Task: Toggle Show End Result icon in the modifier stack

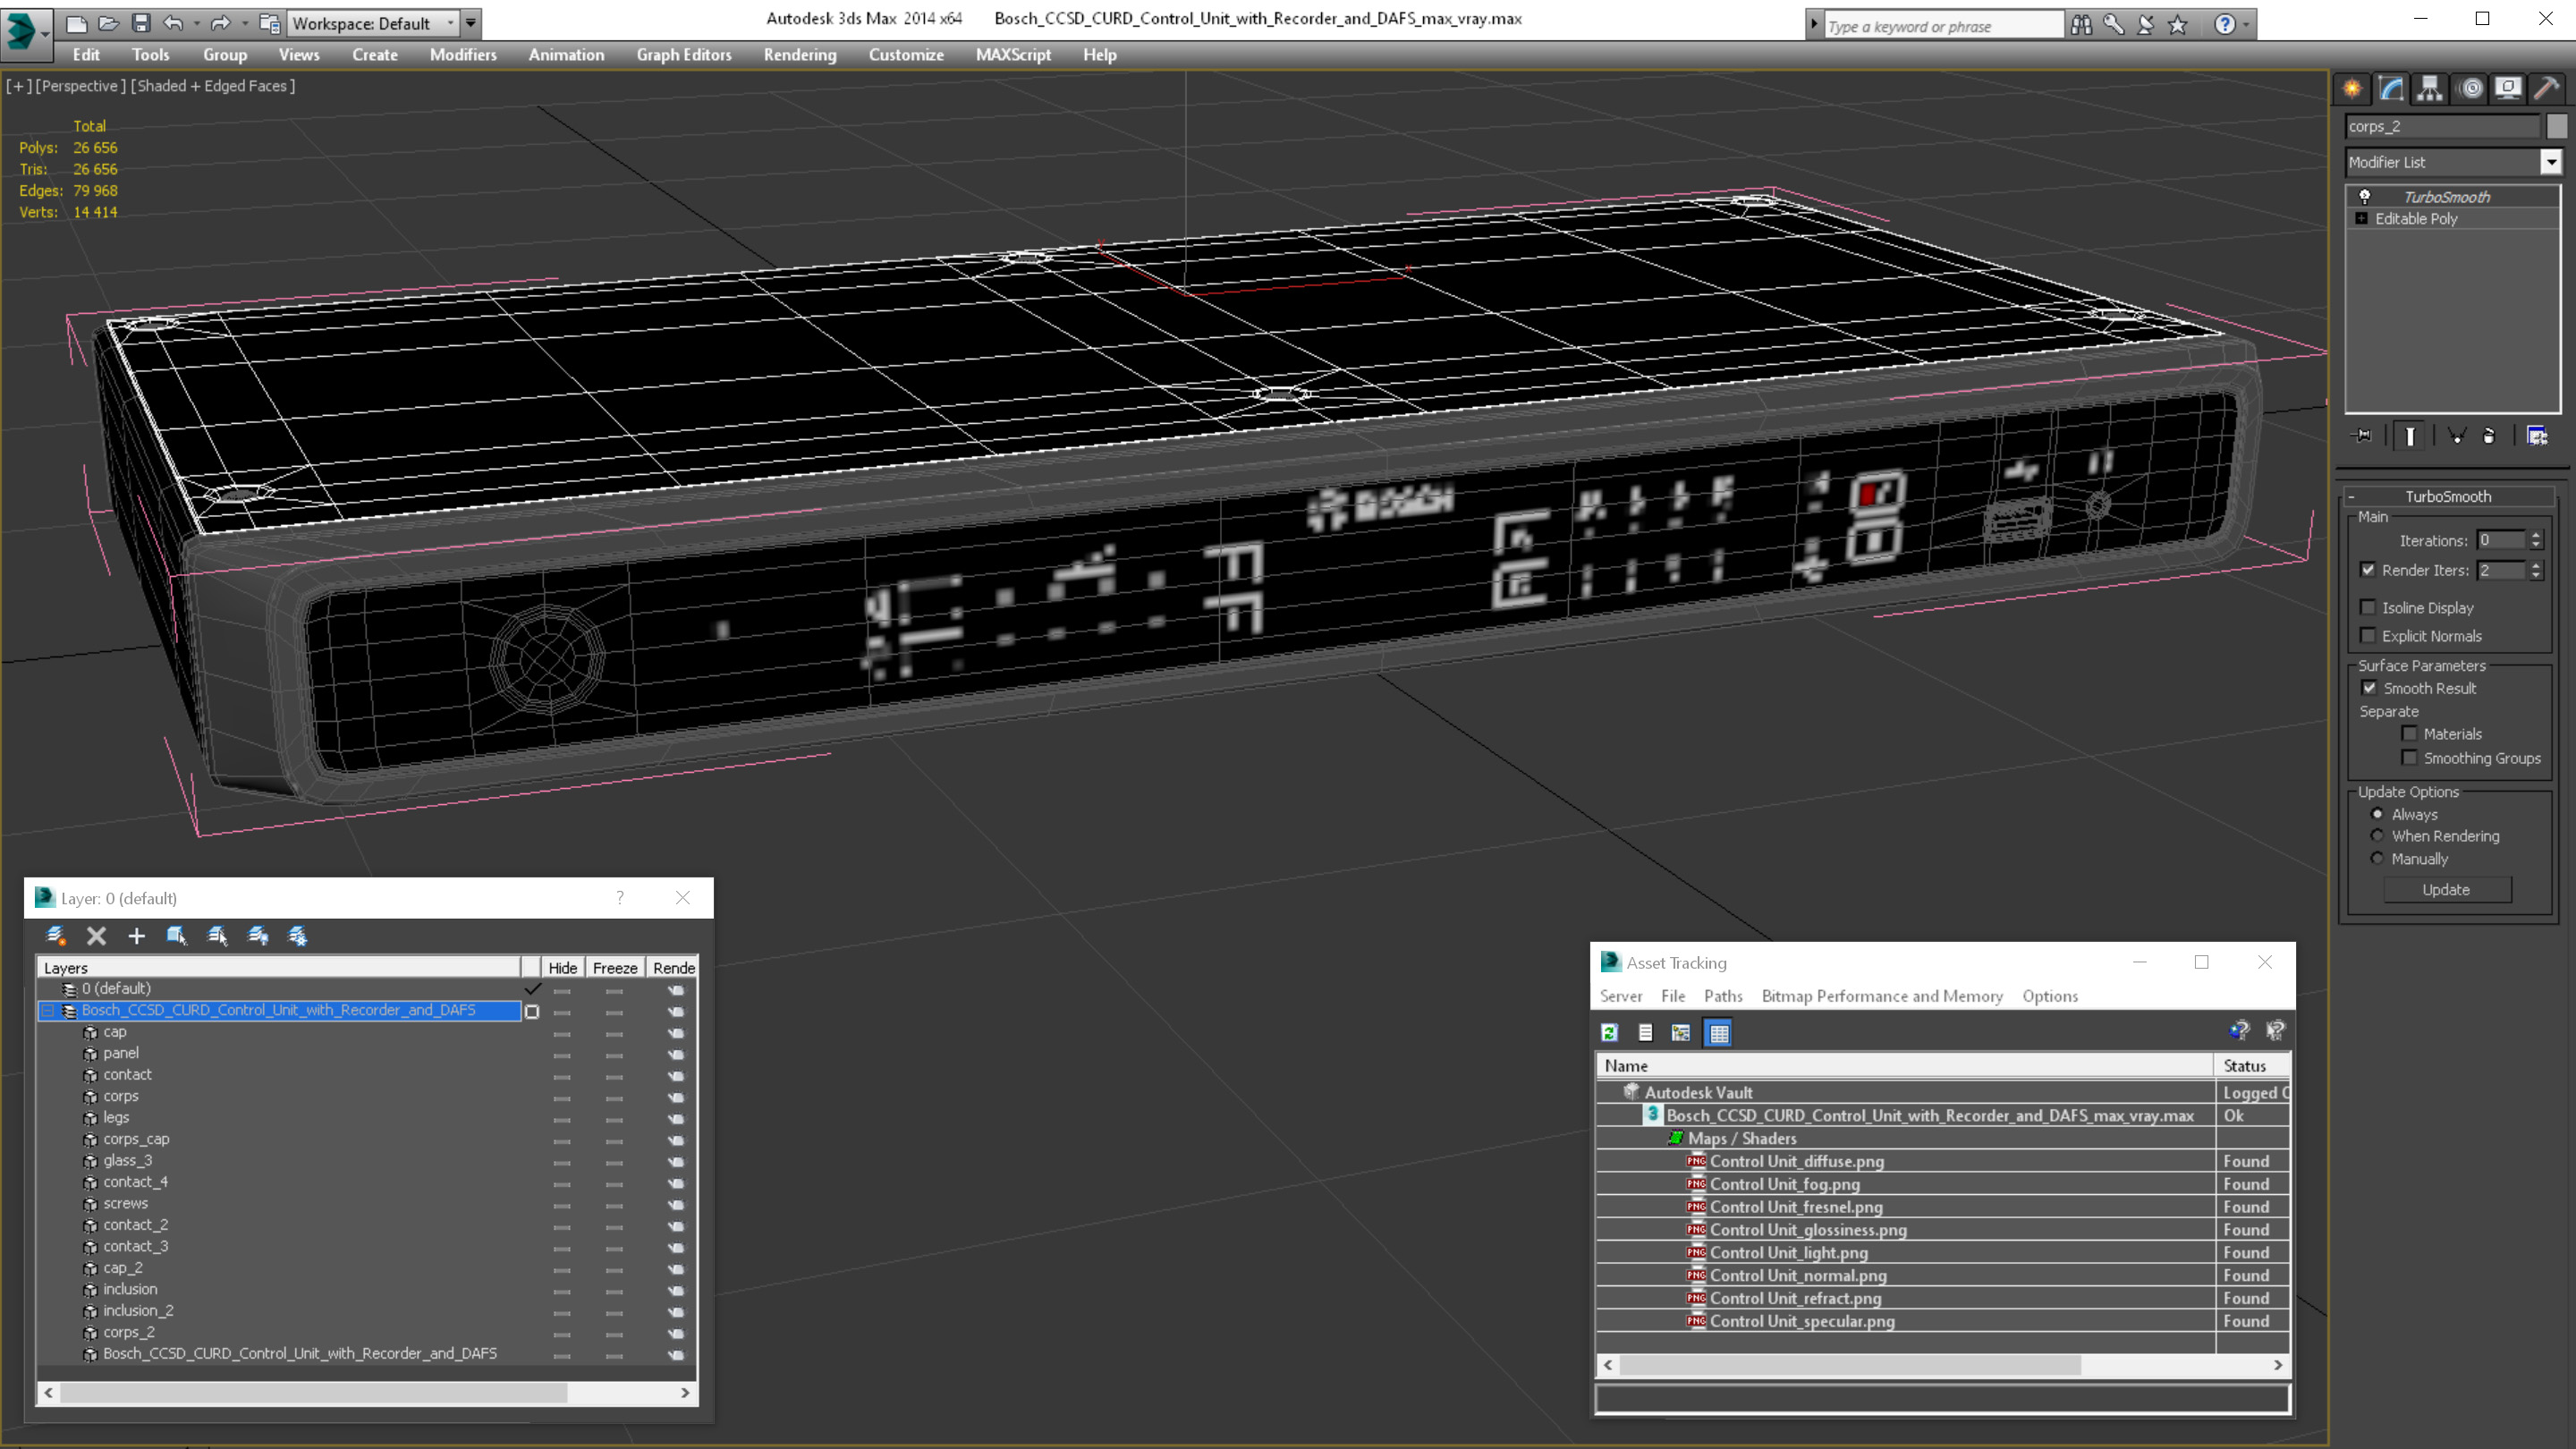Action: point(2410,435)
